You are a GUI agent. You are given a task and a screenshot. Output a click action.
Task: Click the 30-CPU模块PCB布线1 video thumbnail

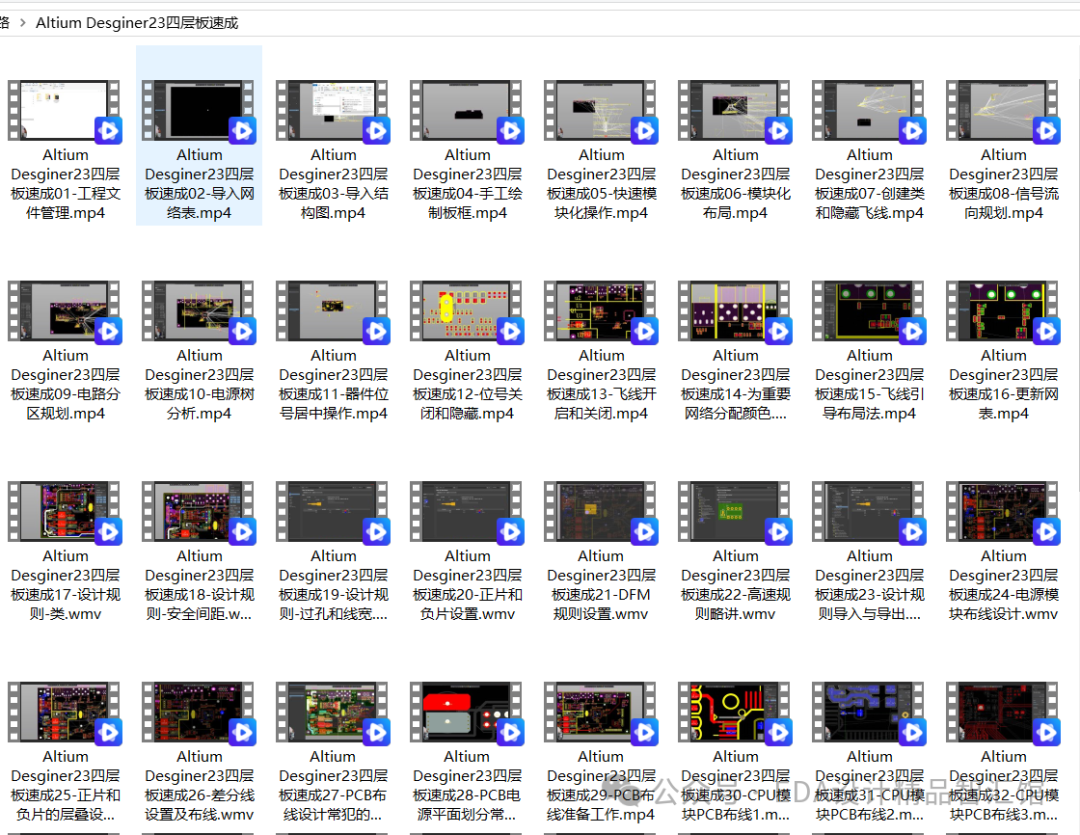(x=735, y=713)
